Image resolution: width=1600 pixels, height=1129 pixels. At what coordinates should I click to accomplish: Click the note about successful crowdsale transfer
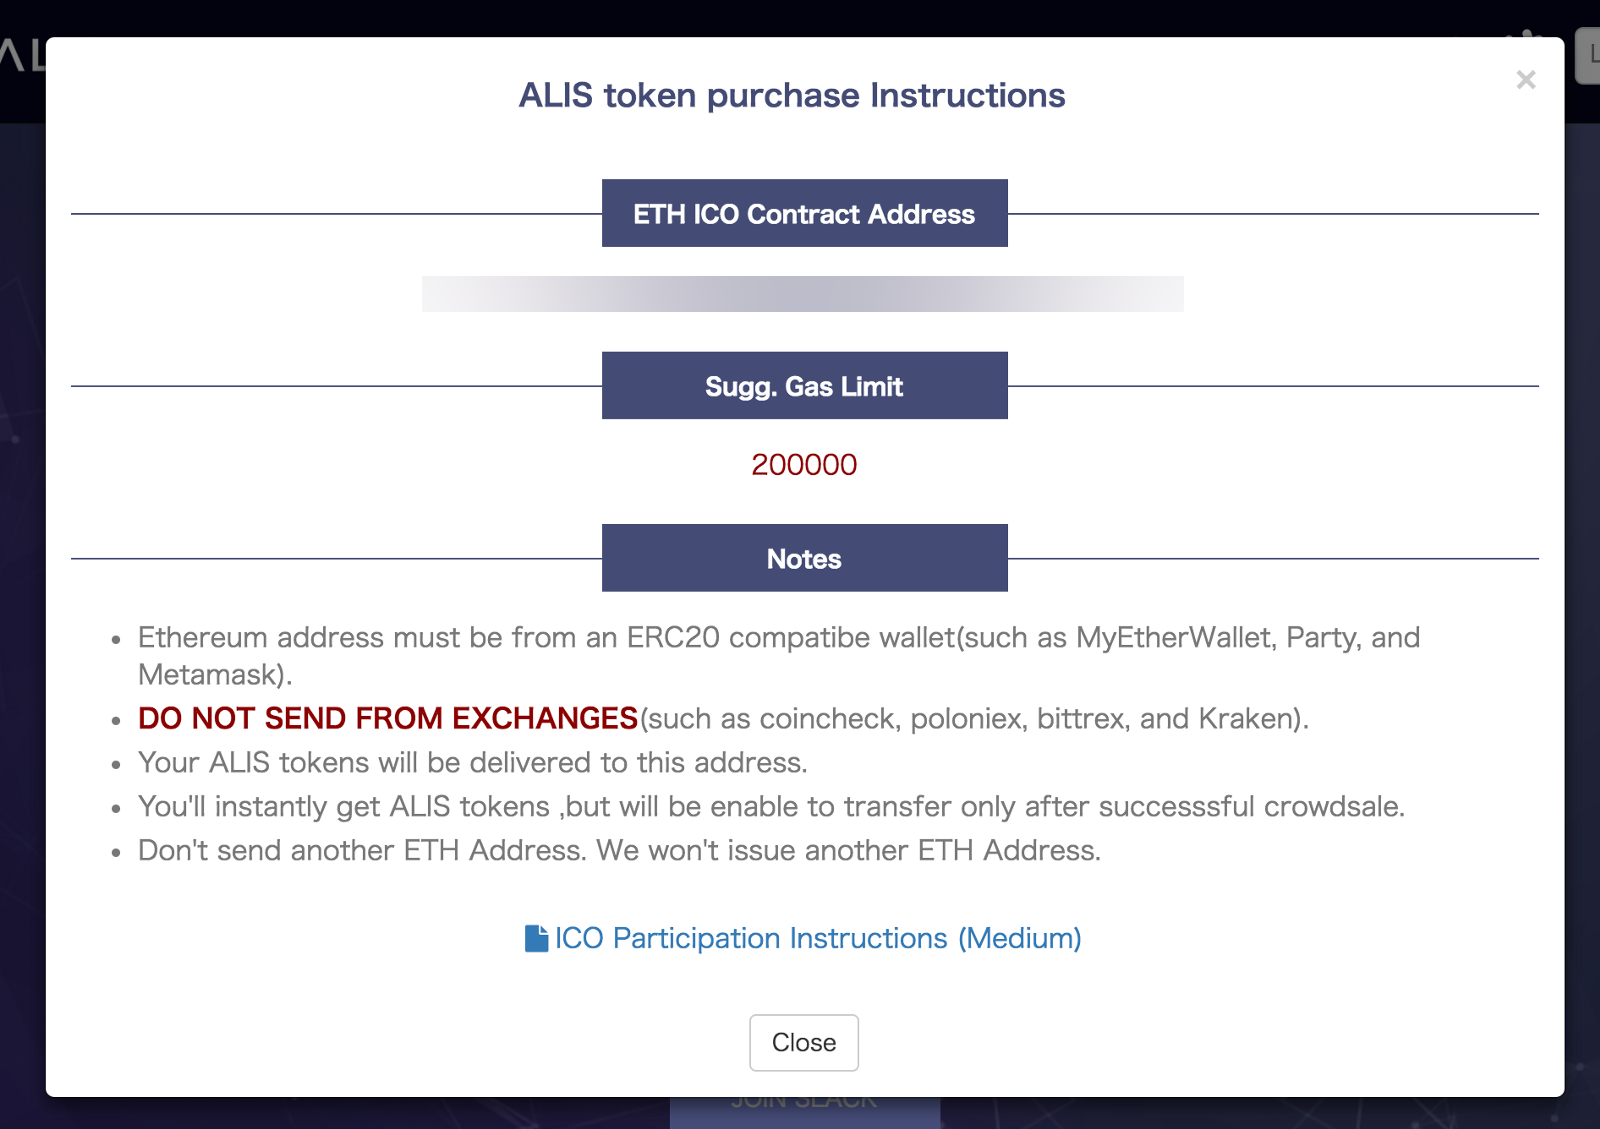point(771,807)
